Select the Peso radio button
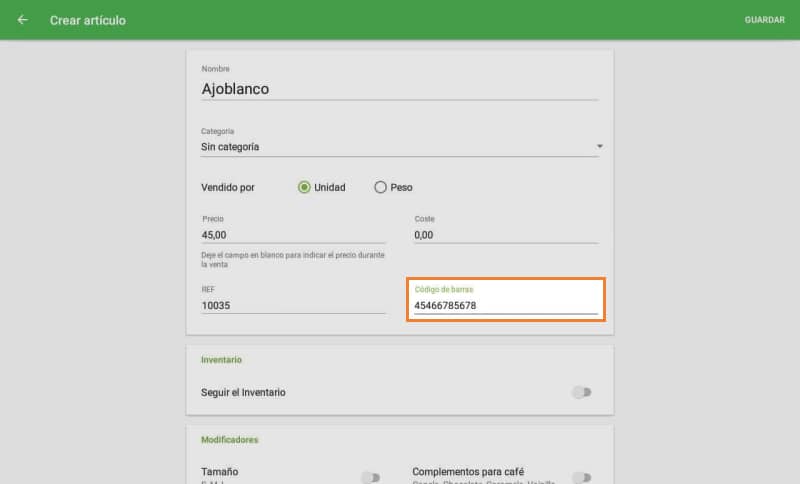 point(380,187)
